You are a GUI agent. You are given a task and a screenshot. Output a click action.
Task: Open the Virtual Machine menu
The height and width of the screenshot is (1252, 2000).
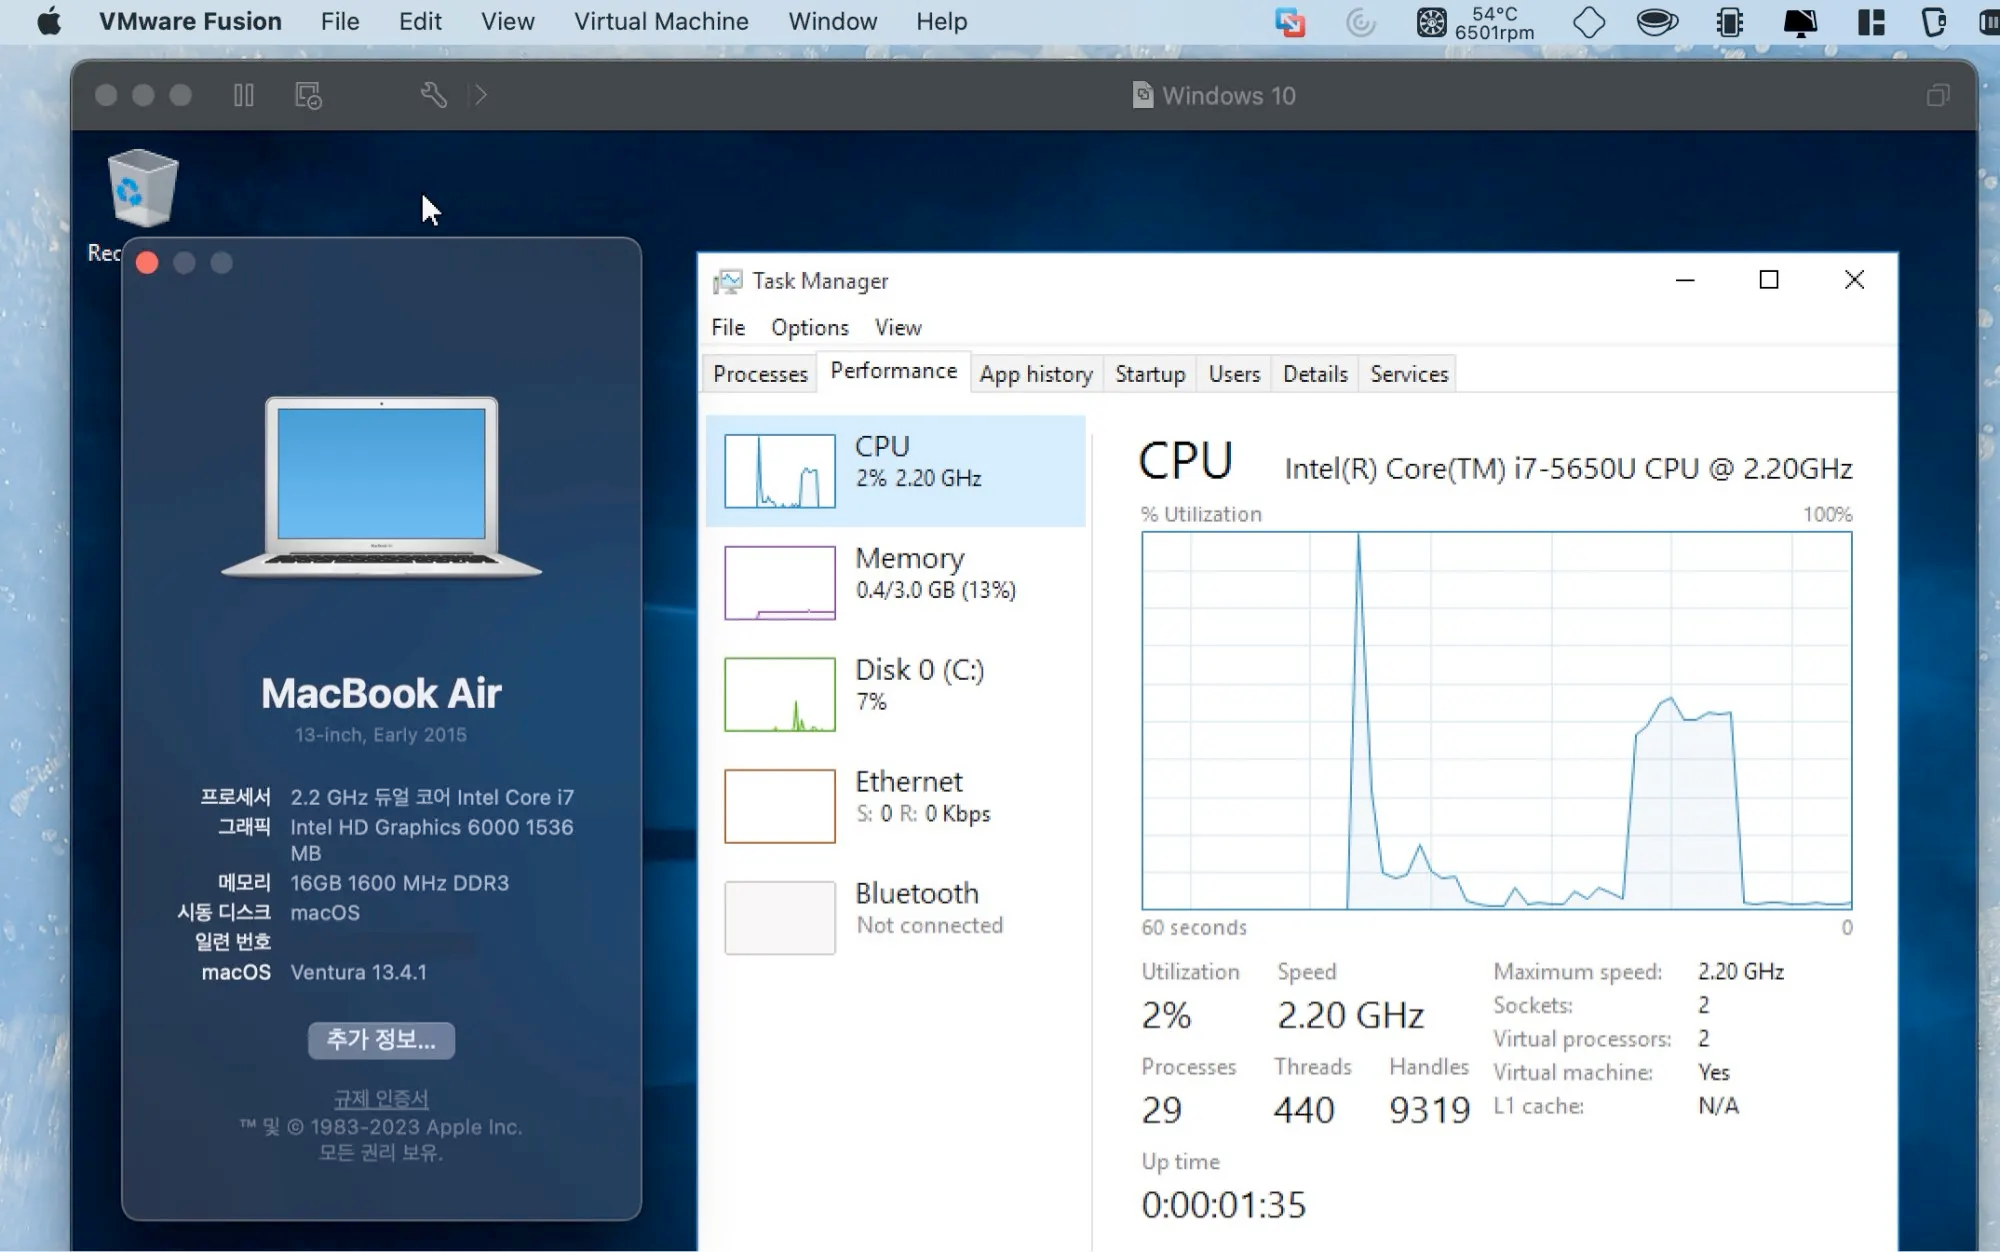[661, 21]
